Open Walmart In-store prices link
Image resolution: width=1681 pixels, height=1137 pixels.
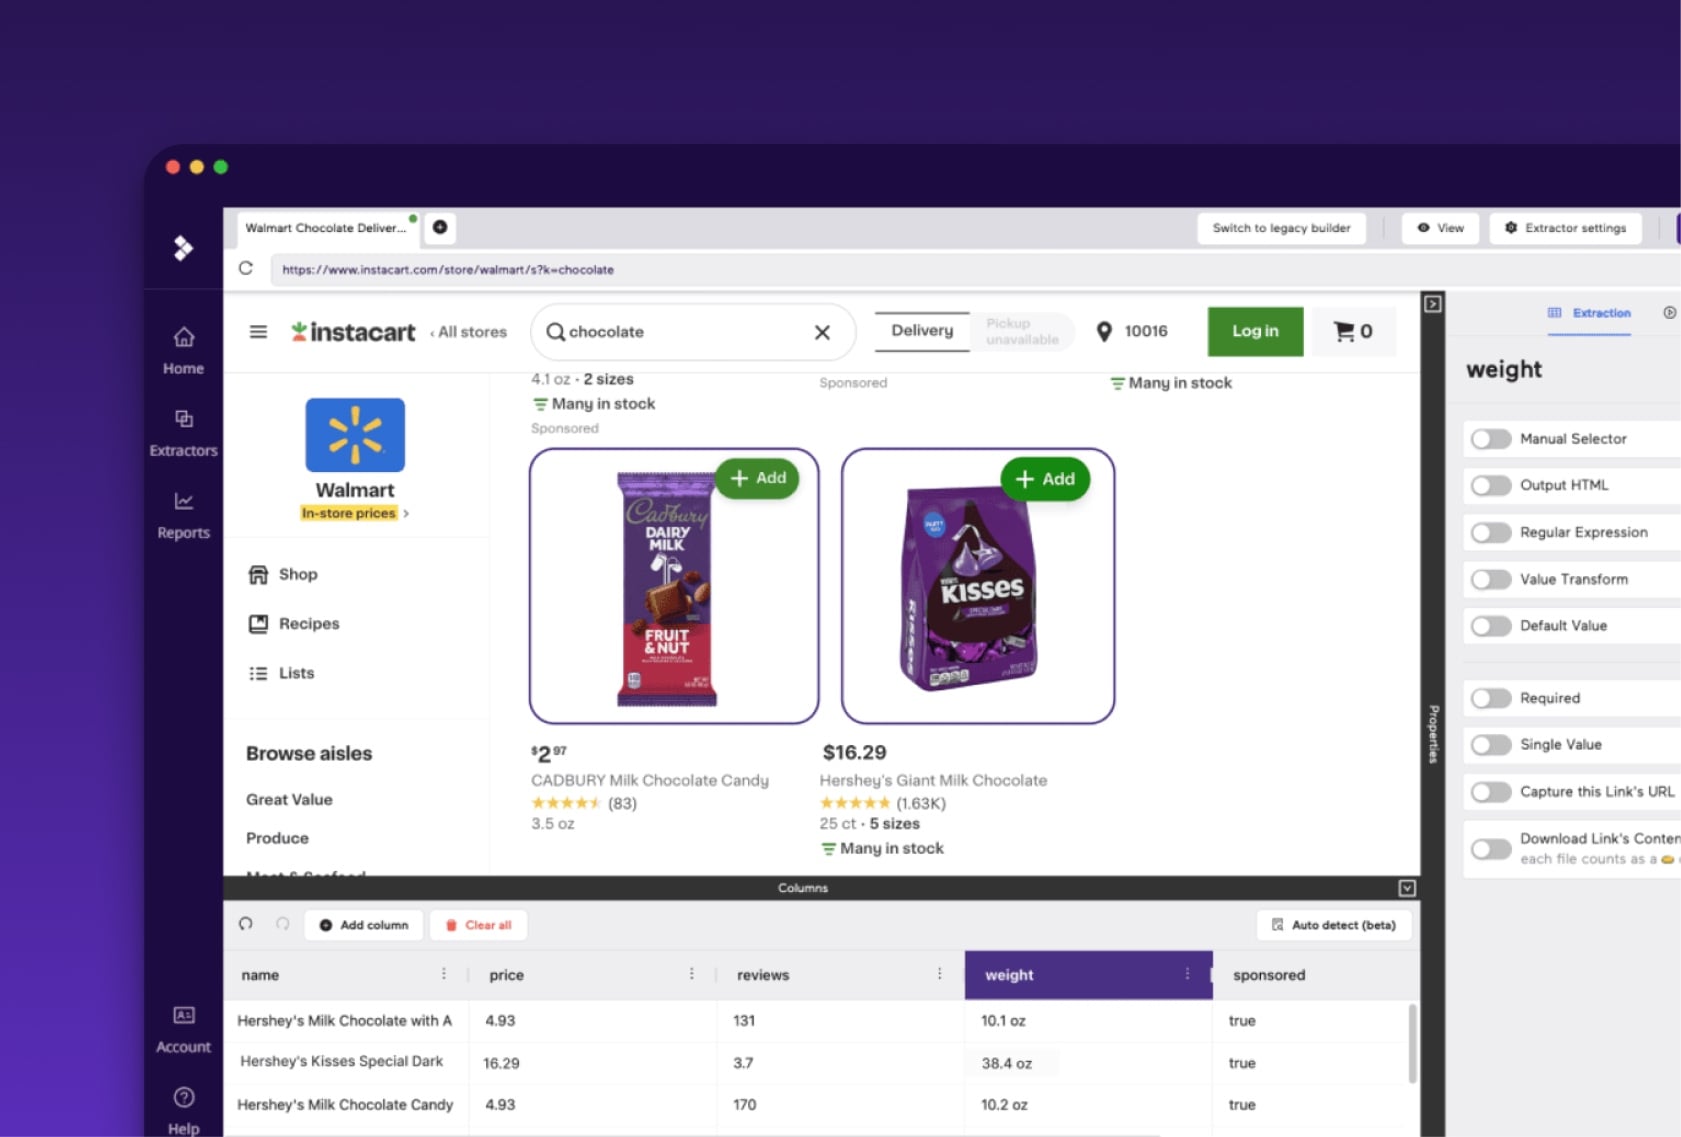tap(355, 513)
